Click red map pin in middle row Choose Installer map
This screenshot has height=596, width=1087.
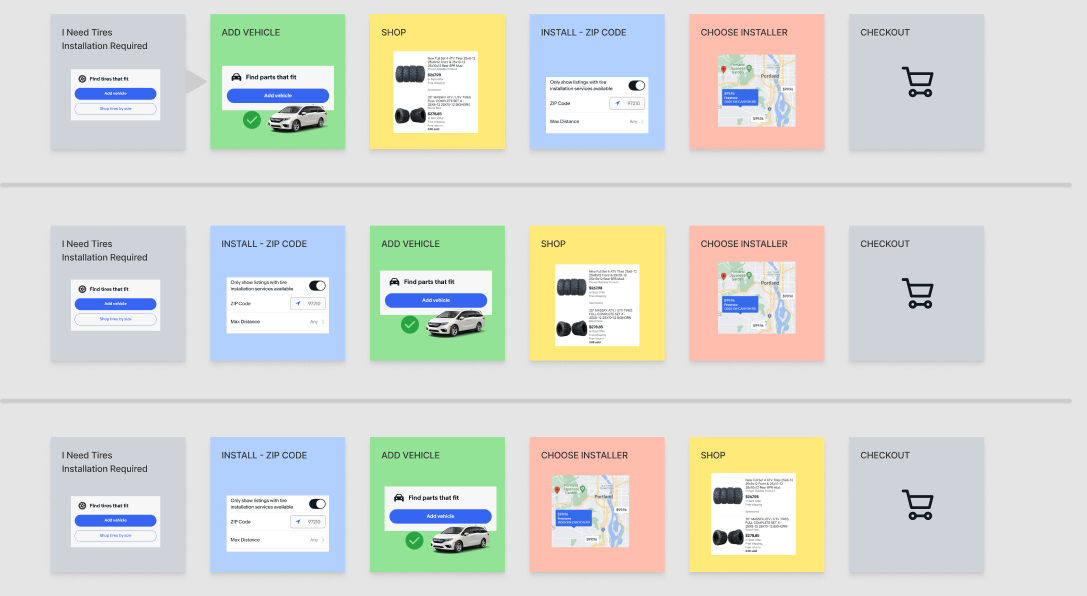tap(724, 277)
